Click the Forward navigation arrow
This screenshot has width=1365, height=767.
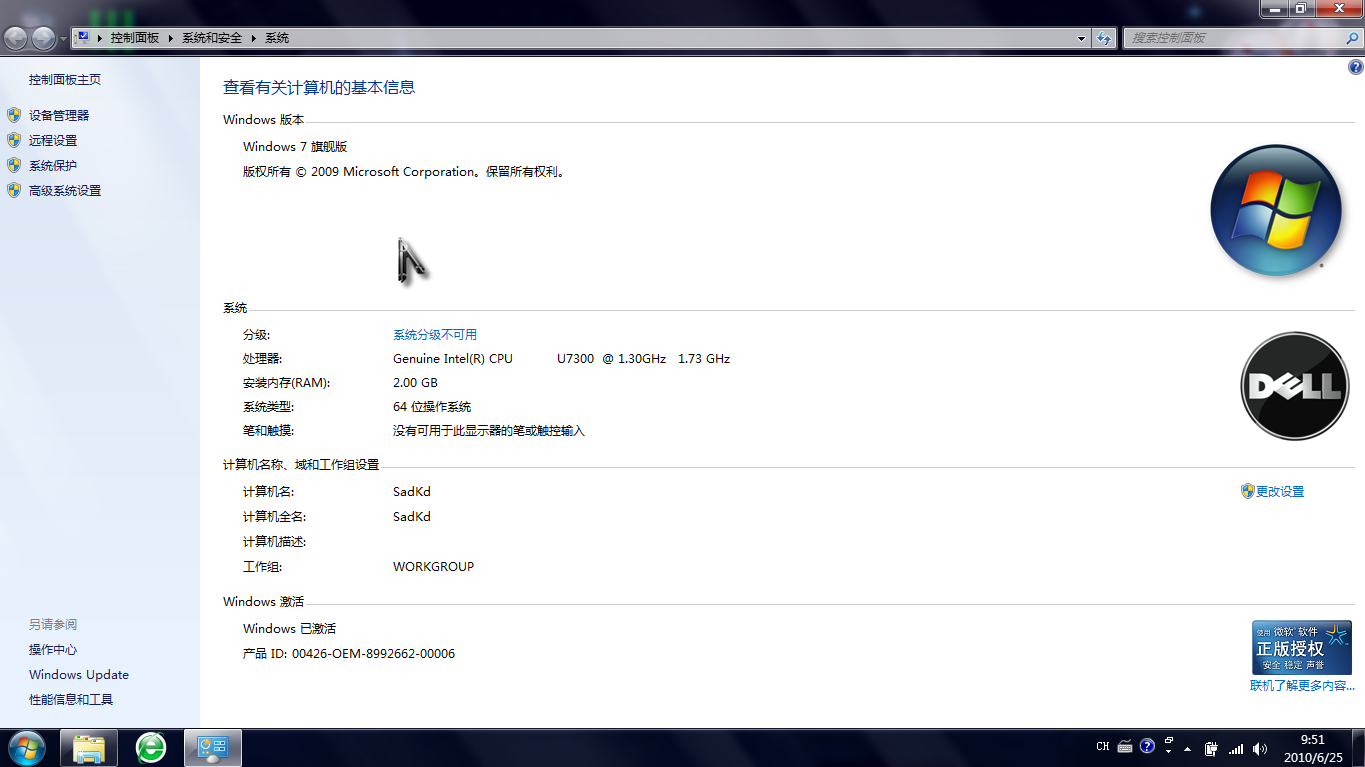click(x=44, y=38)
